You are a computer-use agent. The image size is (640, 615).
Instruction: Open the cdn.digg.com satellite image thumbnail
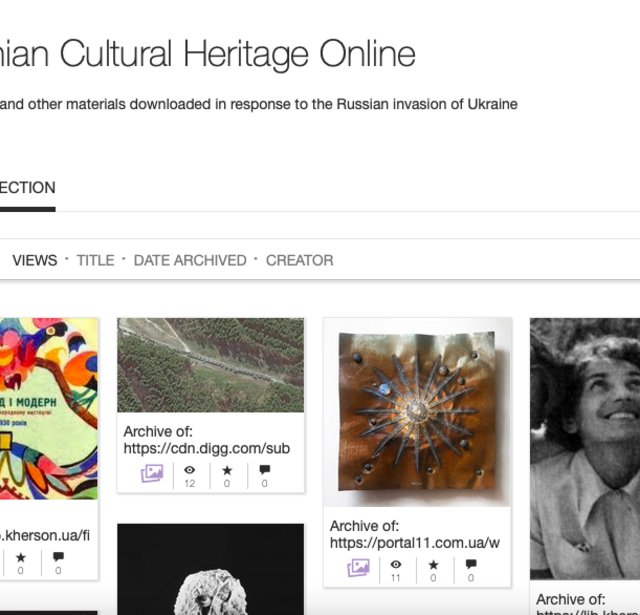(x=211, y=365)
